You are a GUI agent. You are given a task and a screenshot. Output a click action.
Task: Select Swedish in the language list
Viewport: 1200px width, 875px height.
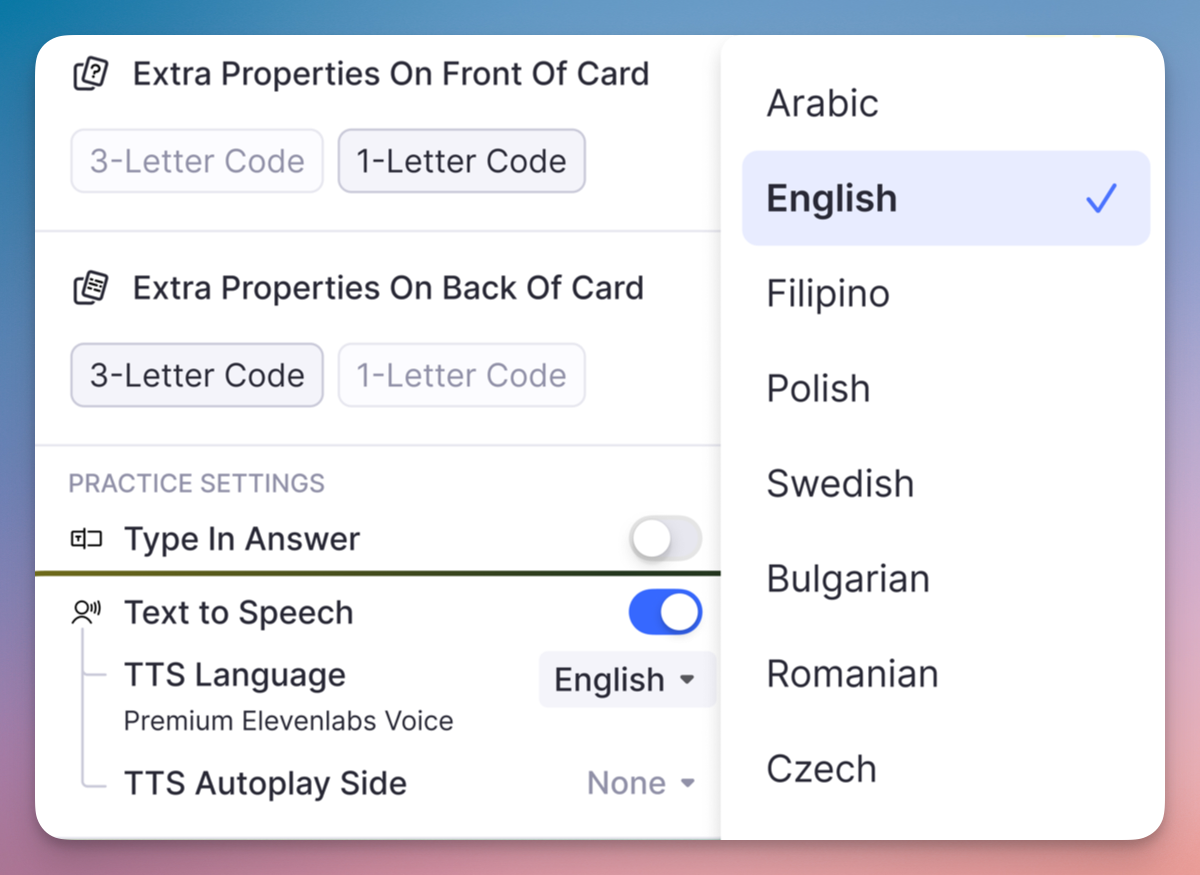(840, 484)
